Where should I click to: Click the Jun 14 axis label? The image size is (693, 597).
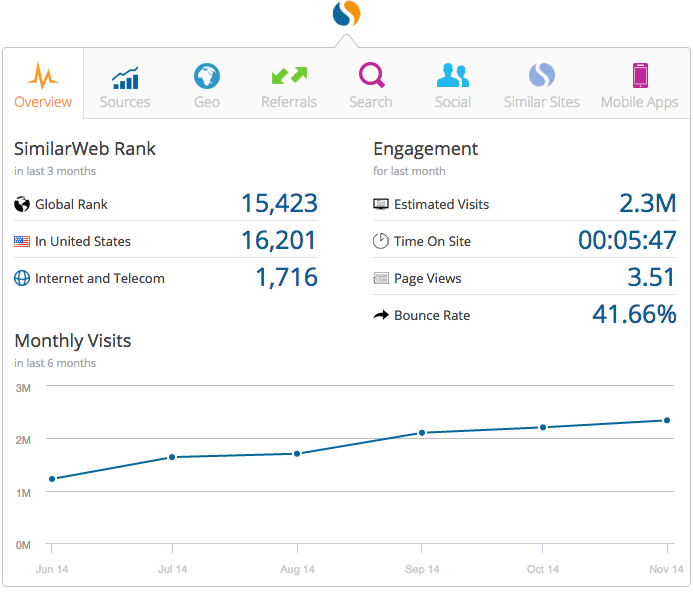point(52,569)
